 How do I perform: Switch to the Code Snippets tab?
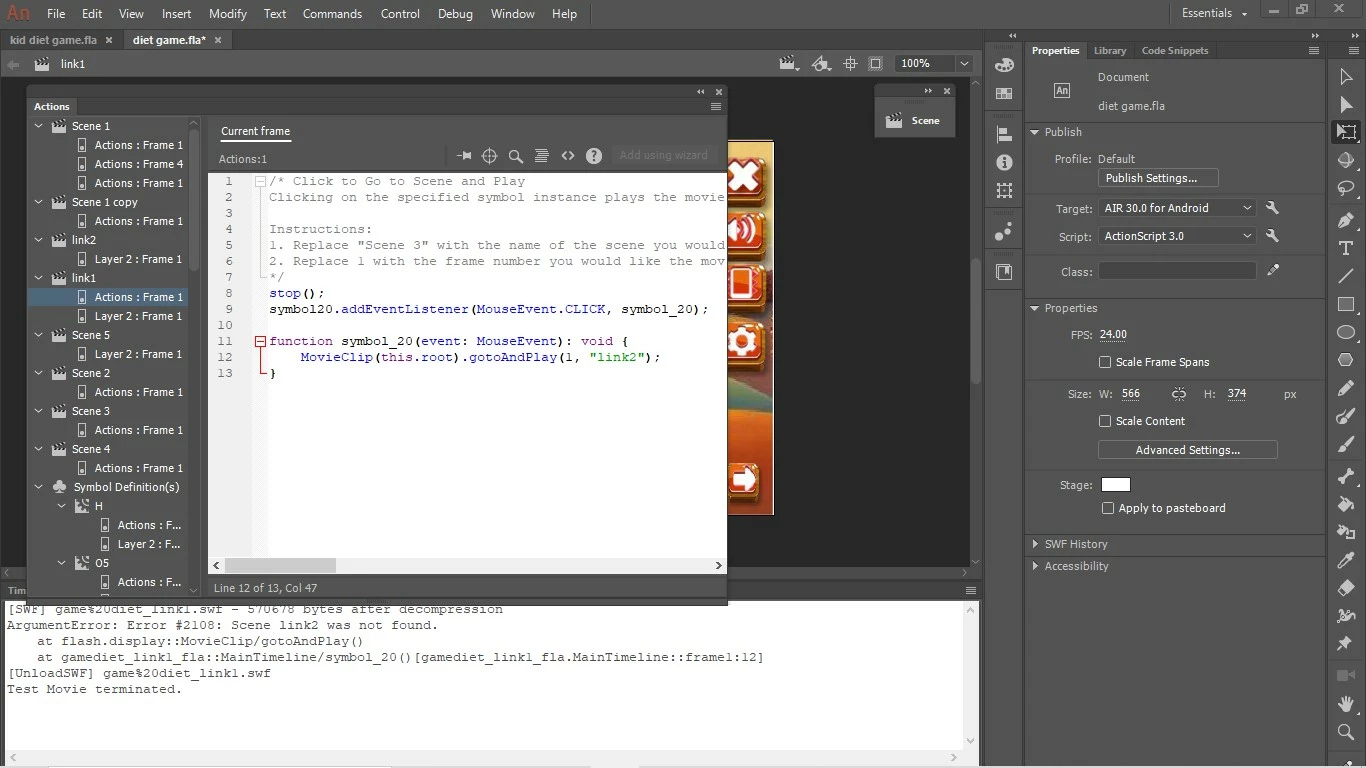[x=1175, y=50]
